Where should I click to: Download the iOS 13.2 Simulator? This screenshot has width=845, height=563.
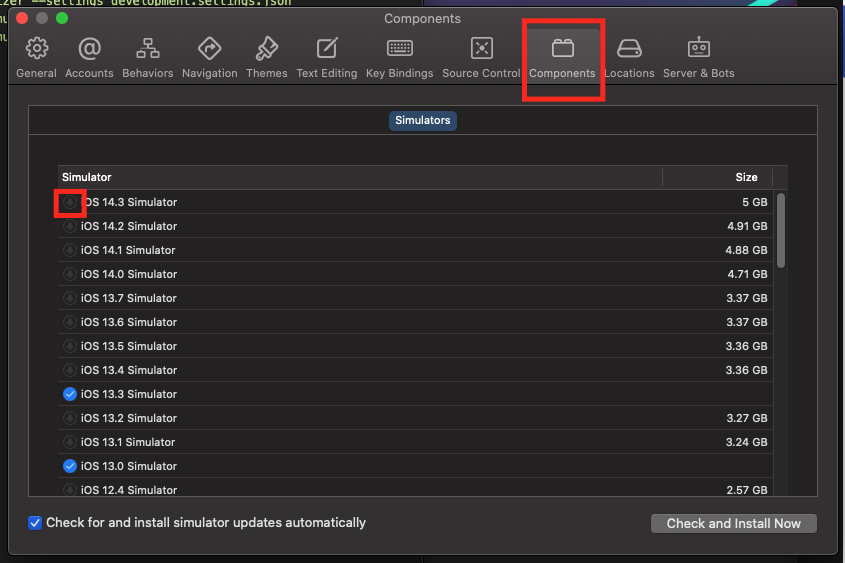point(70,418)
